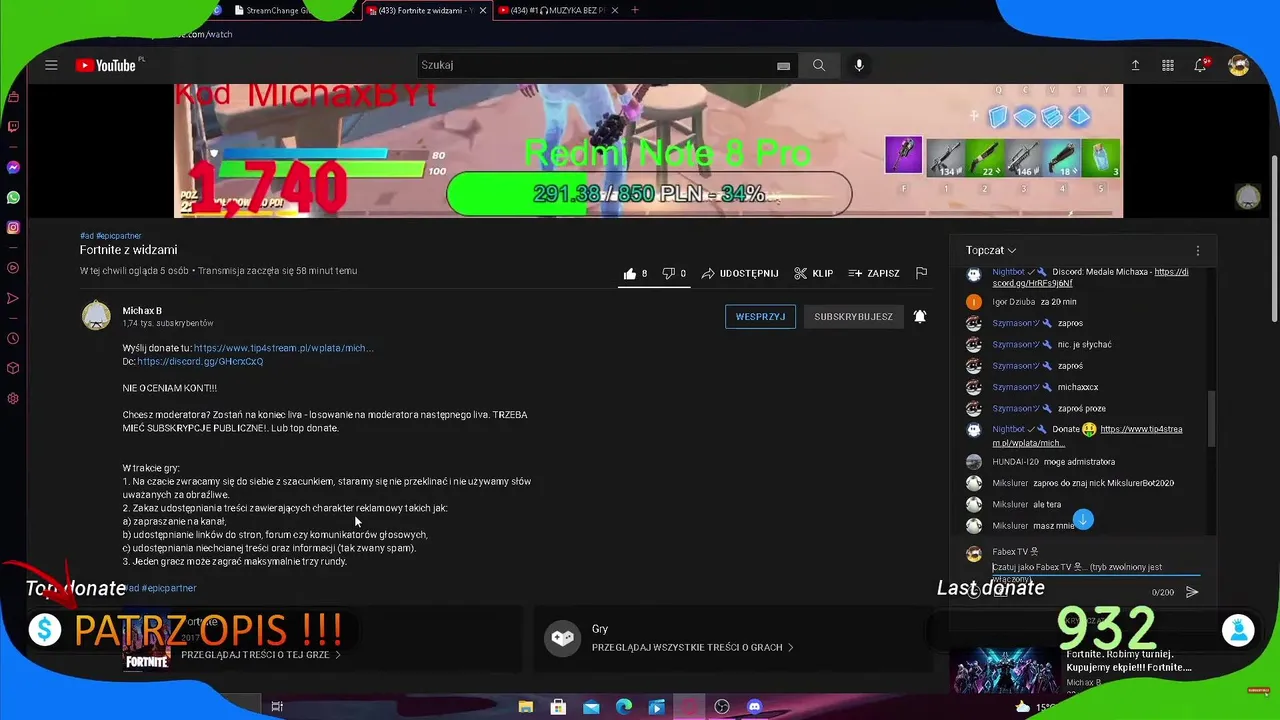Screen dimensions: 1280x720
Task: Click the search magnifier button
Action: 819,65
